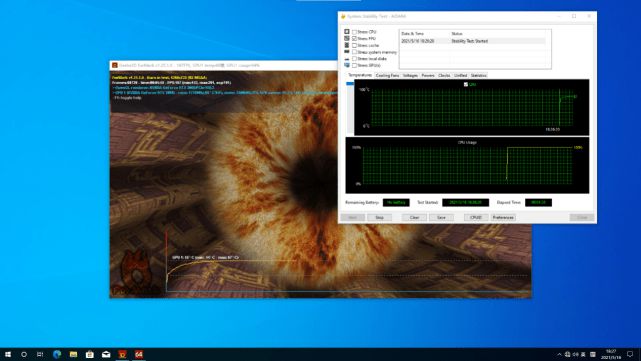Viewport: 641px width, 361px height.
Task: Open Task View on the taskbar
Action: tap(40, 354)
